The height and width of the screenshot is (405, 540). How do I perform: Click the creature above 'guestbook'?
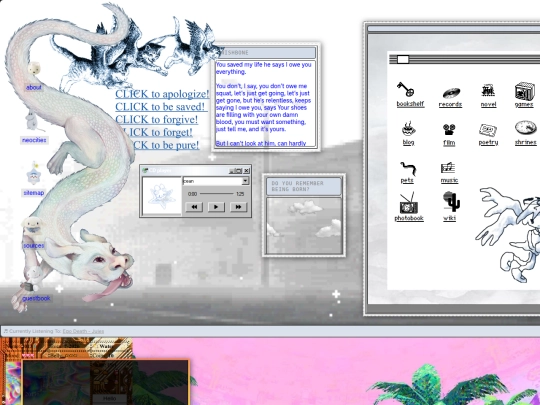(x=33, y=279)
